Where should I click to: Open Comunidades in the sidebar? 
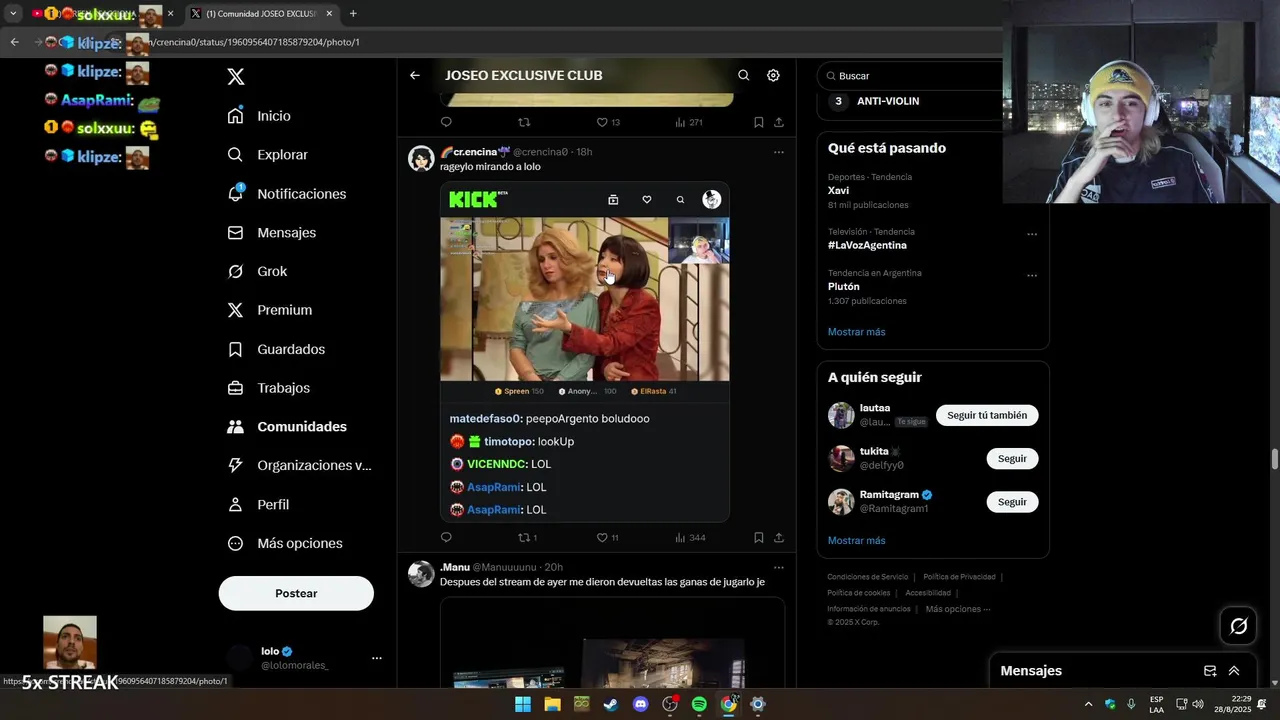pos(287,427)
